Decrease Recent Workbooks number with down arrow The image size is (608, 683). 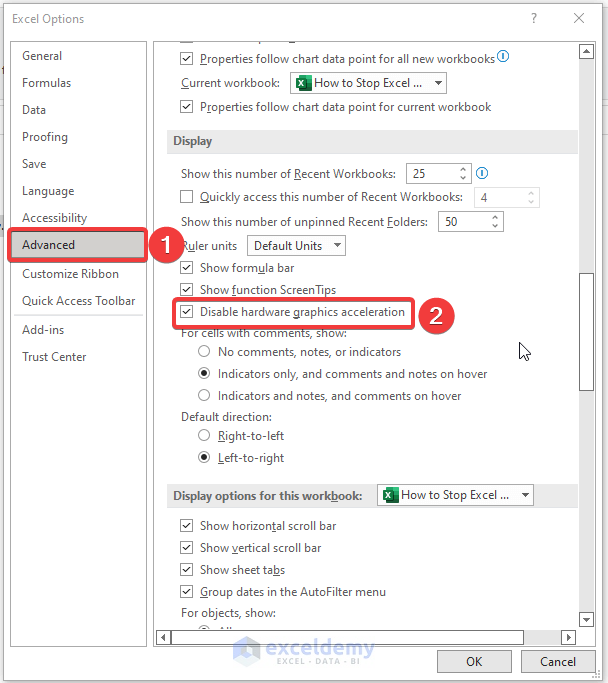tap(463, 178)
